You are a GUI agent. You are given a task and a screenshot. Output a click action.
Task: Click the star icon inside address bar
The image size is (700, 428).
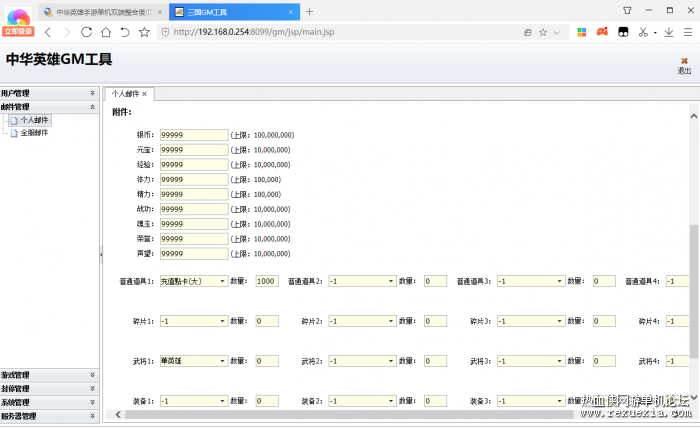(x=543, y=32)
